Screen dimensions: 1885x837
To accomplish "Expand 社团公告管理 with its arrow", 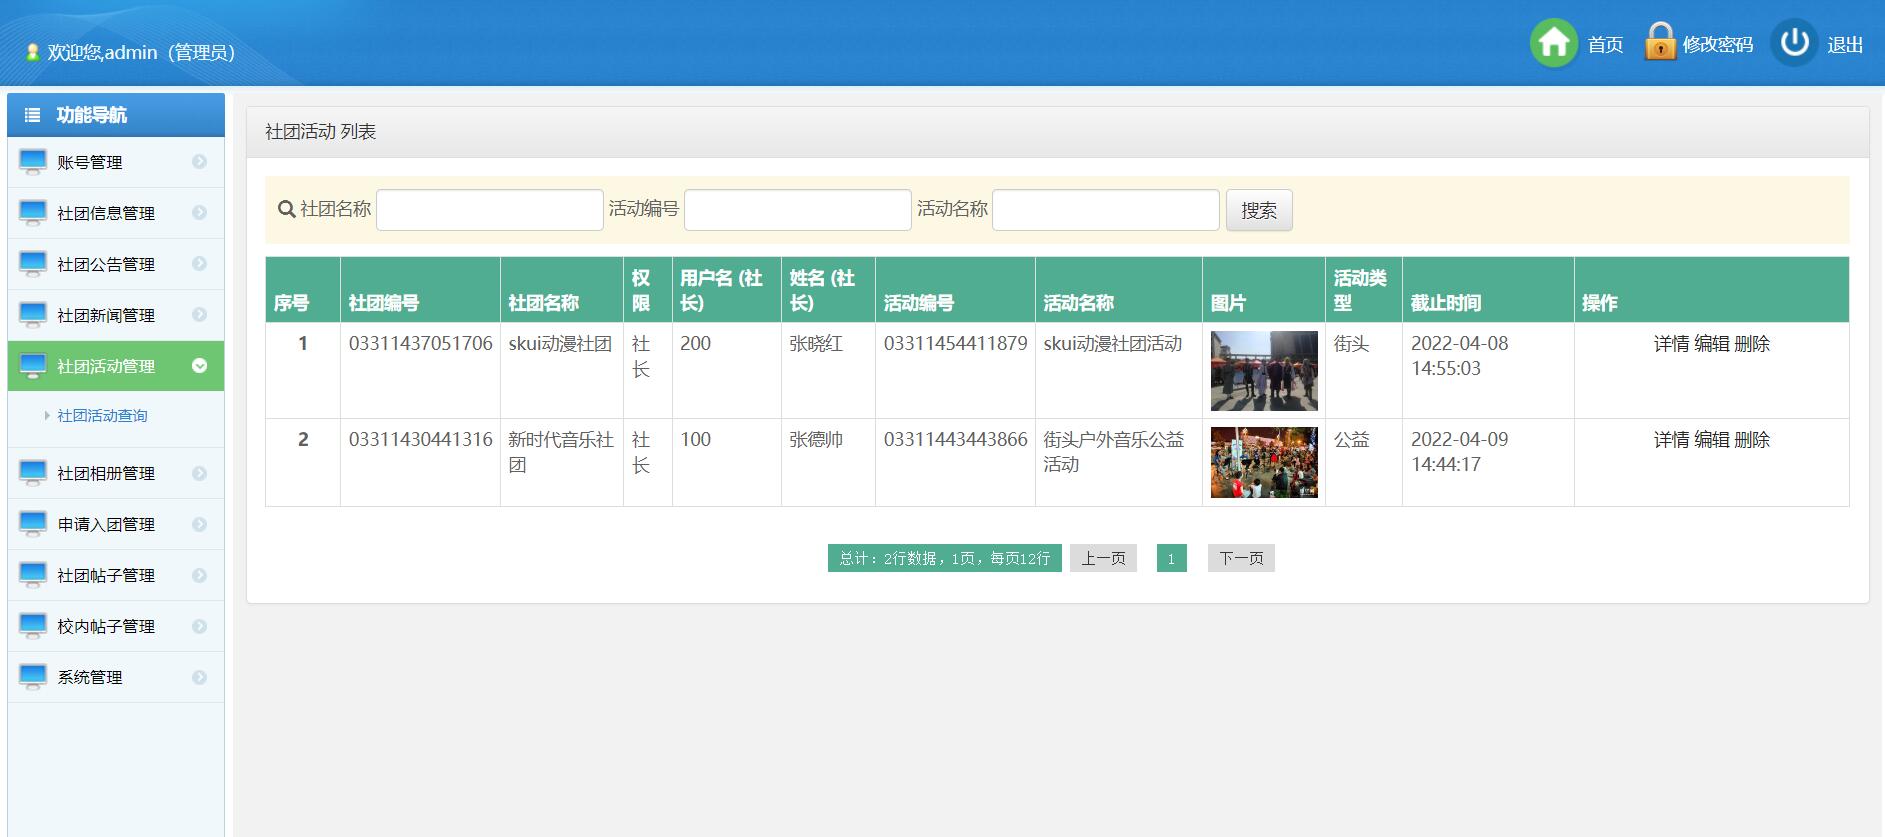I will (x=199, y=263).
